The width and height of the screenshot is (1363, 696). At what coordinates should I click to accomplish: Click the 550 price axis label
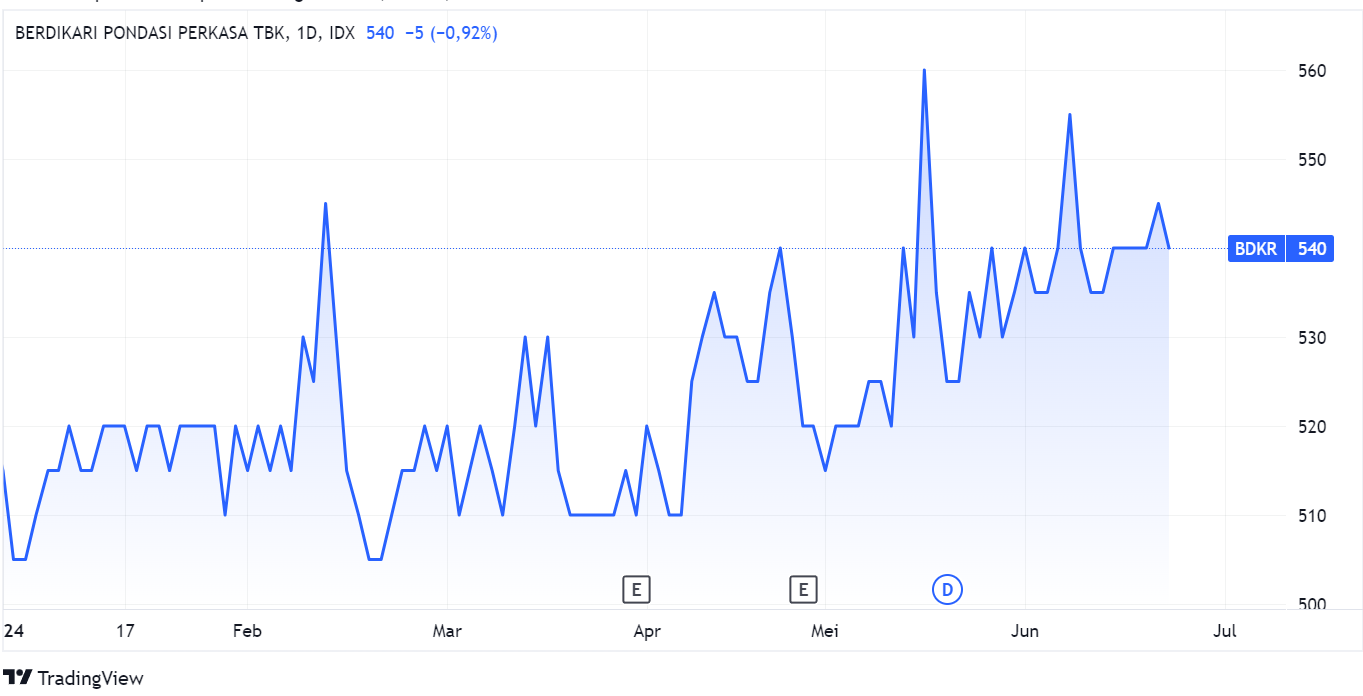1312,160
